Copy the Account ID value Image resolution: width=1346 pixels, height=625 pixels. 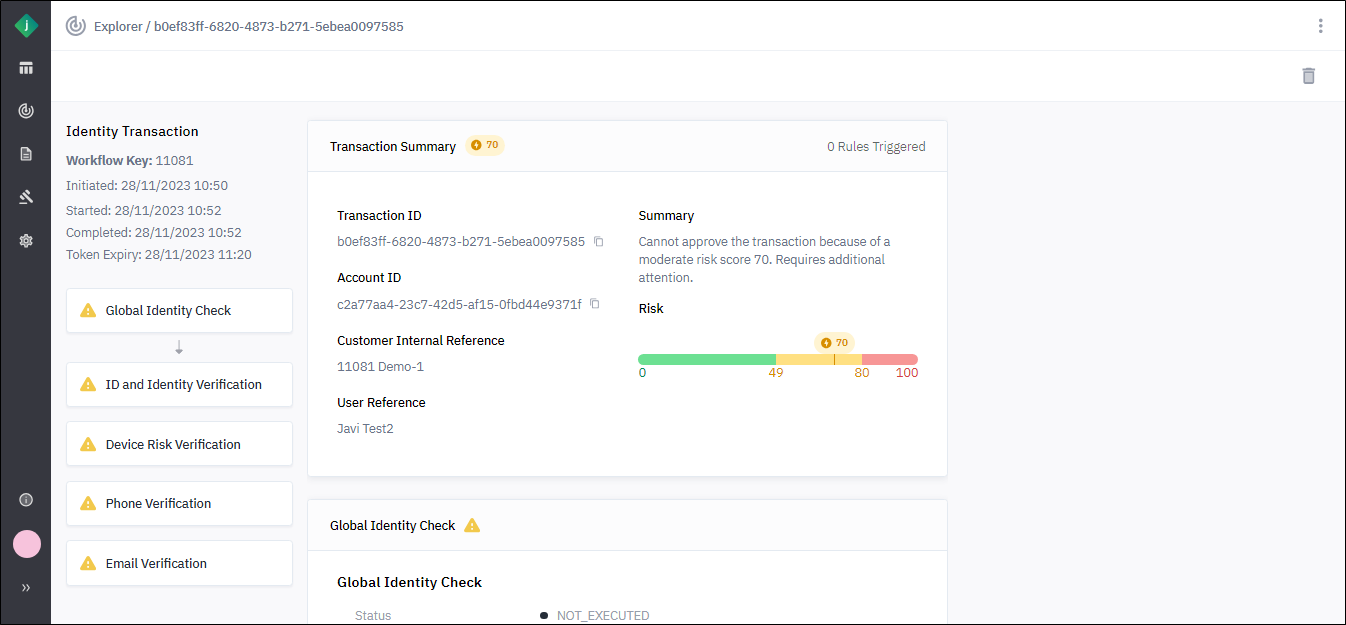pos(595,304)
